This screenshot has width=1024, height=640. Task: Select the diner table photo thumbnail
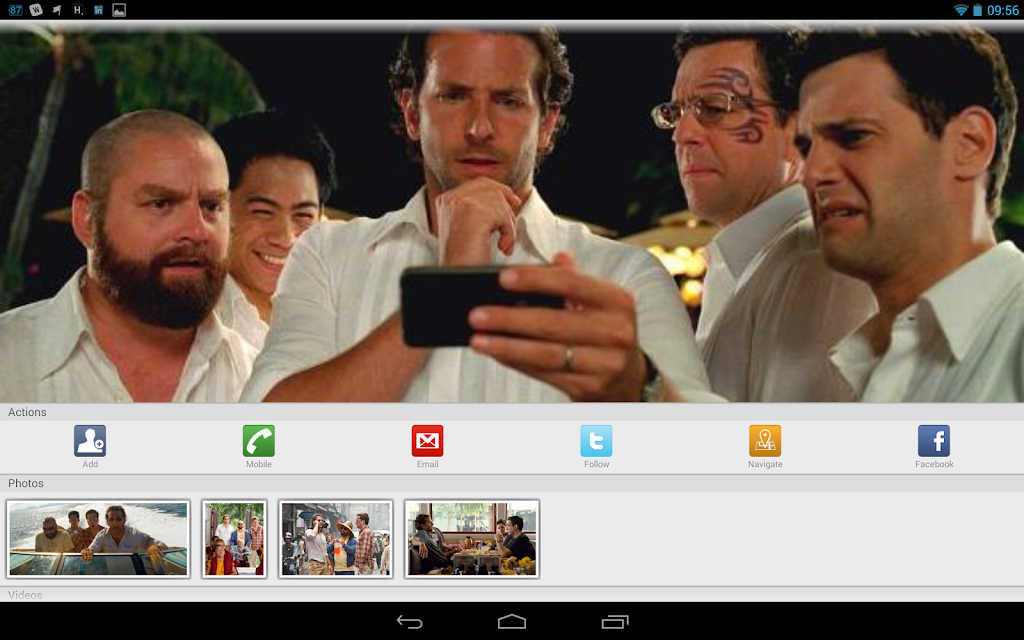coord(472,539)
